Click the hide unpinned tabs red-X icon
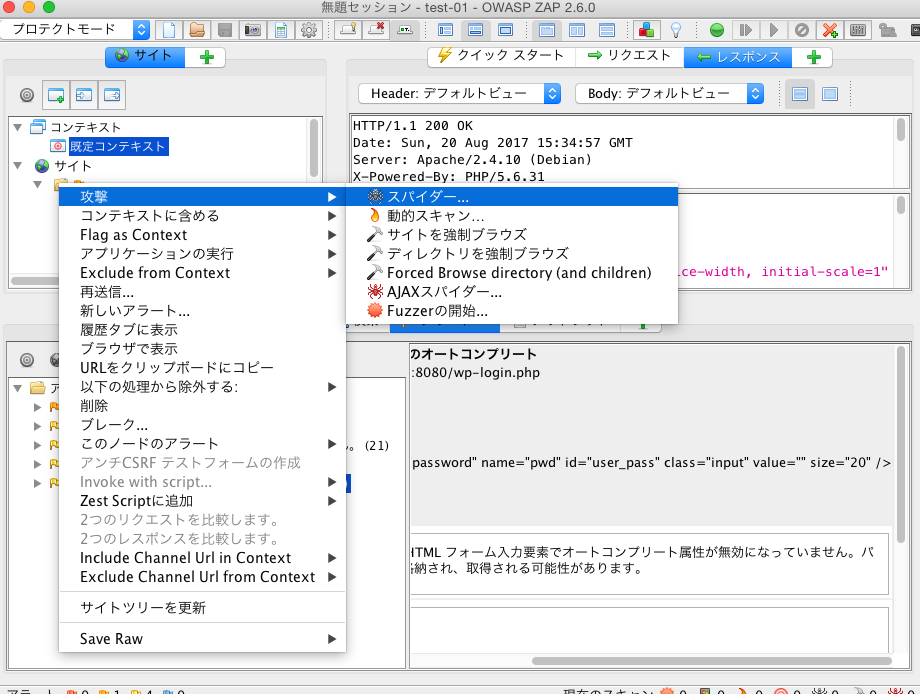Image resolution: width=920 pixels, height=694 pixels. 376,29
